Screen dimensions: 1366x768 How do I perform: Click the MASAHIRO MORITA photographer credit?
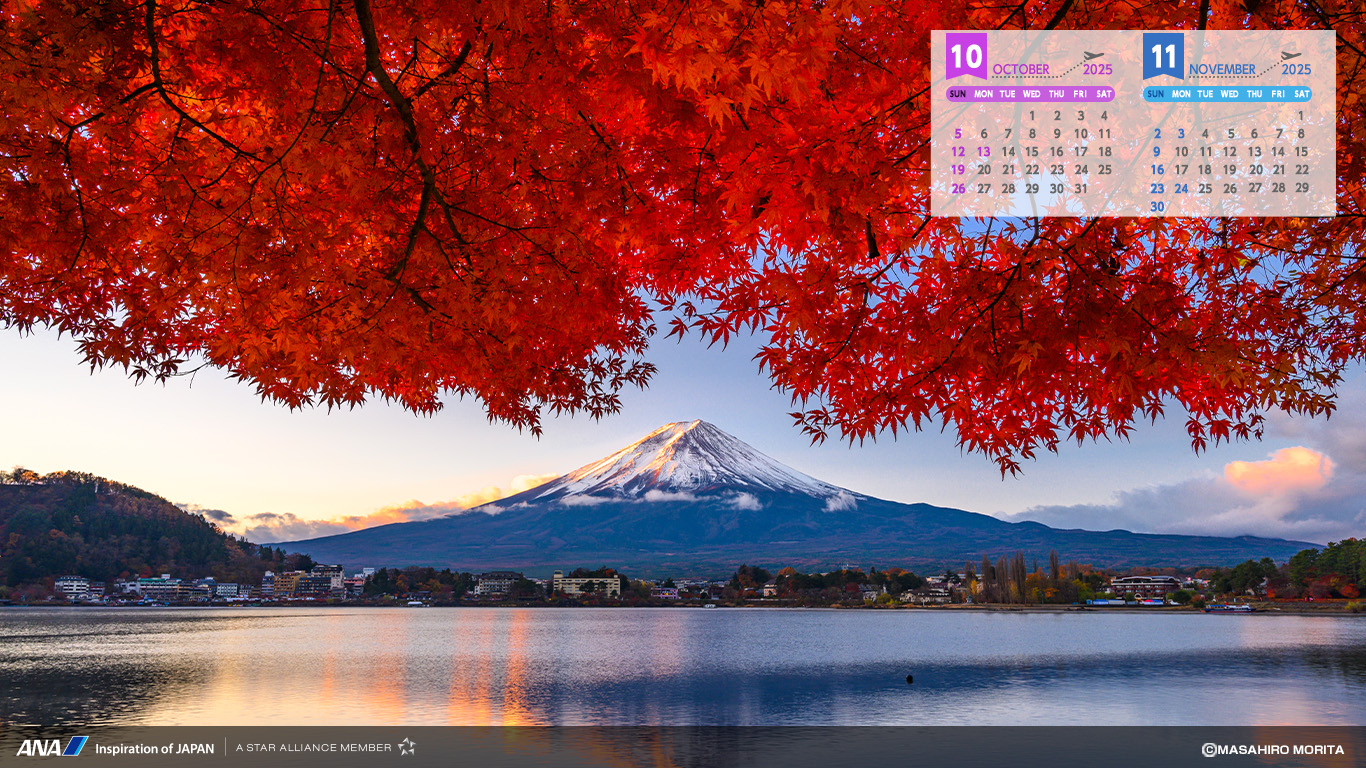coord(1281,749)
